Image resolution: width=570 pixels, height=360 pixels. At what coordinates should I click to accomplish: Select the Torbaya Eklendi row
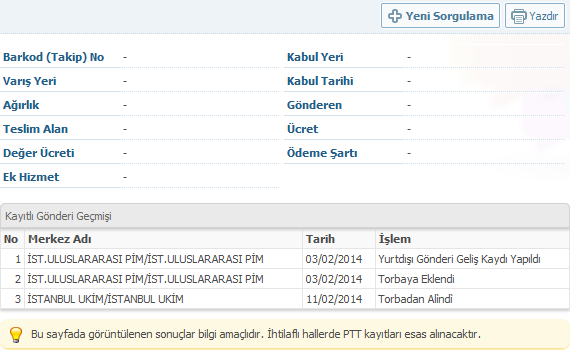point(285,279)
